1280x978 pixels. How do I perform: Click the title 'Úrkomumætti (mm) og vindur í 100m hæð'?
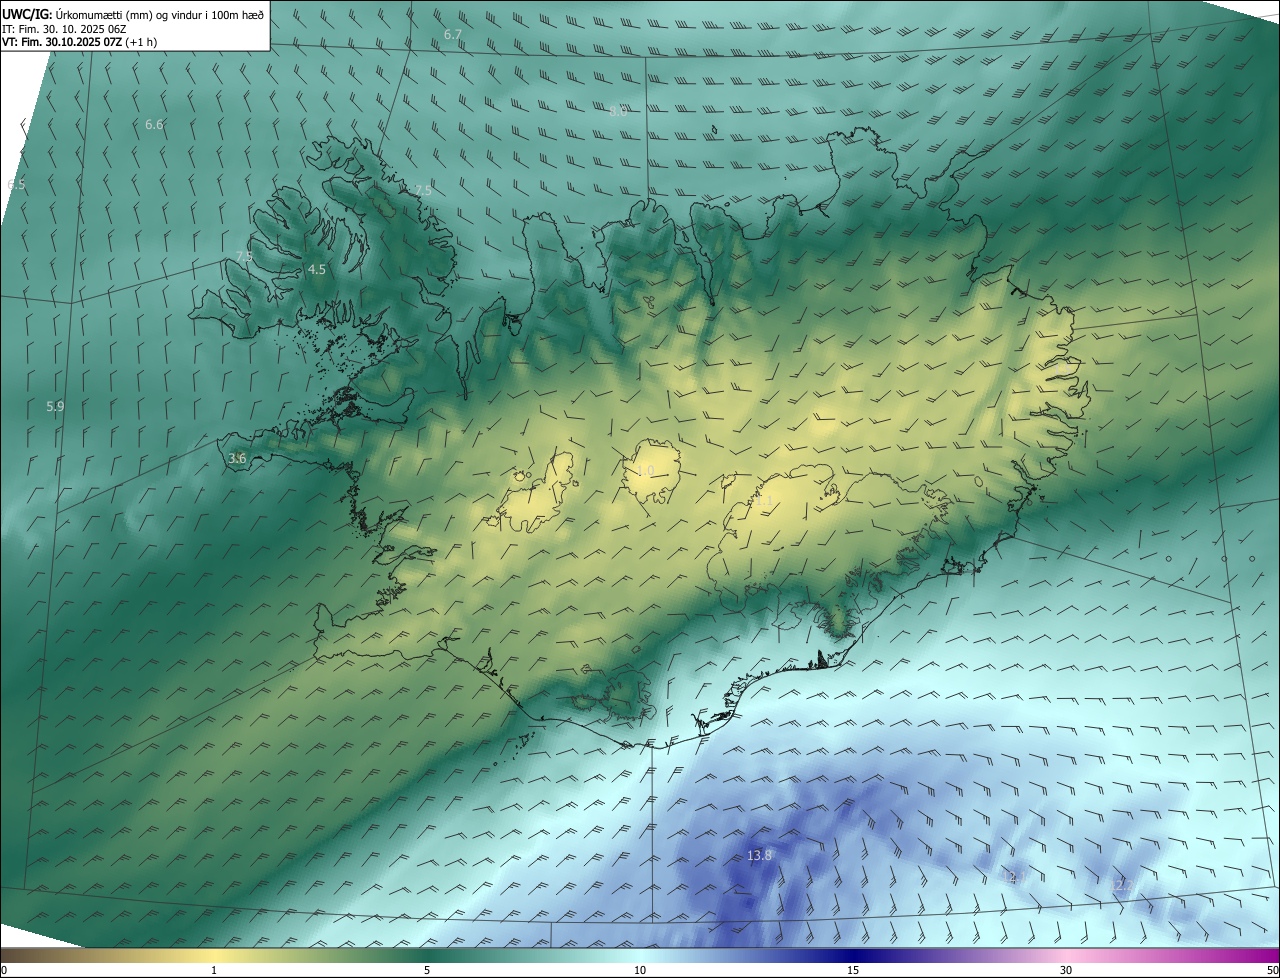click(x=159, y=16)
